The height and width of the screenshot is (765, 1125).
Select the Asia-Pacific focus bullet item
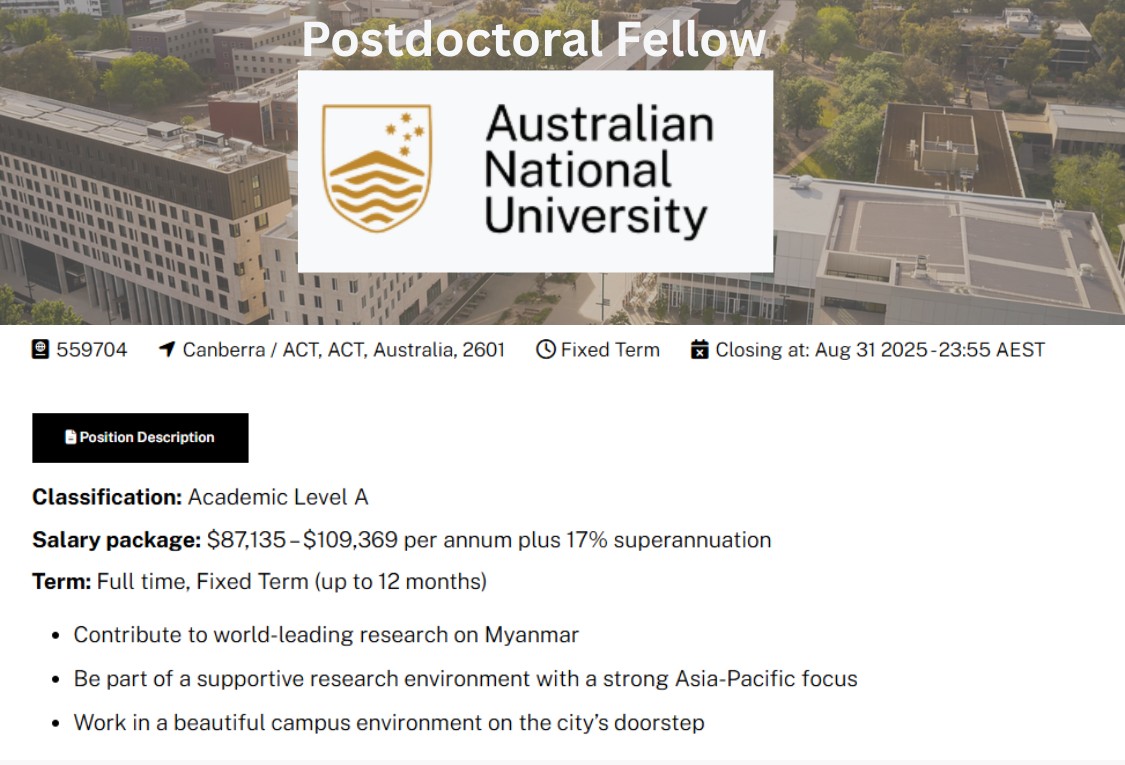coord(465,678)
